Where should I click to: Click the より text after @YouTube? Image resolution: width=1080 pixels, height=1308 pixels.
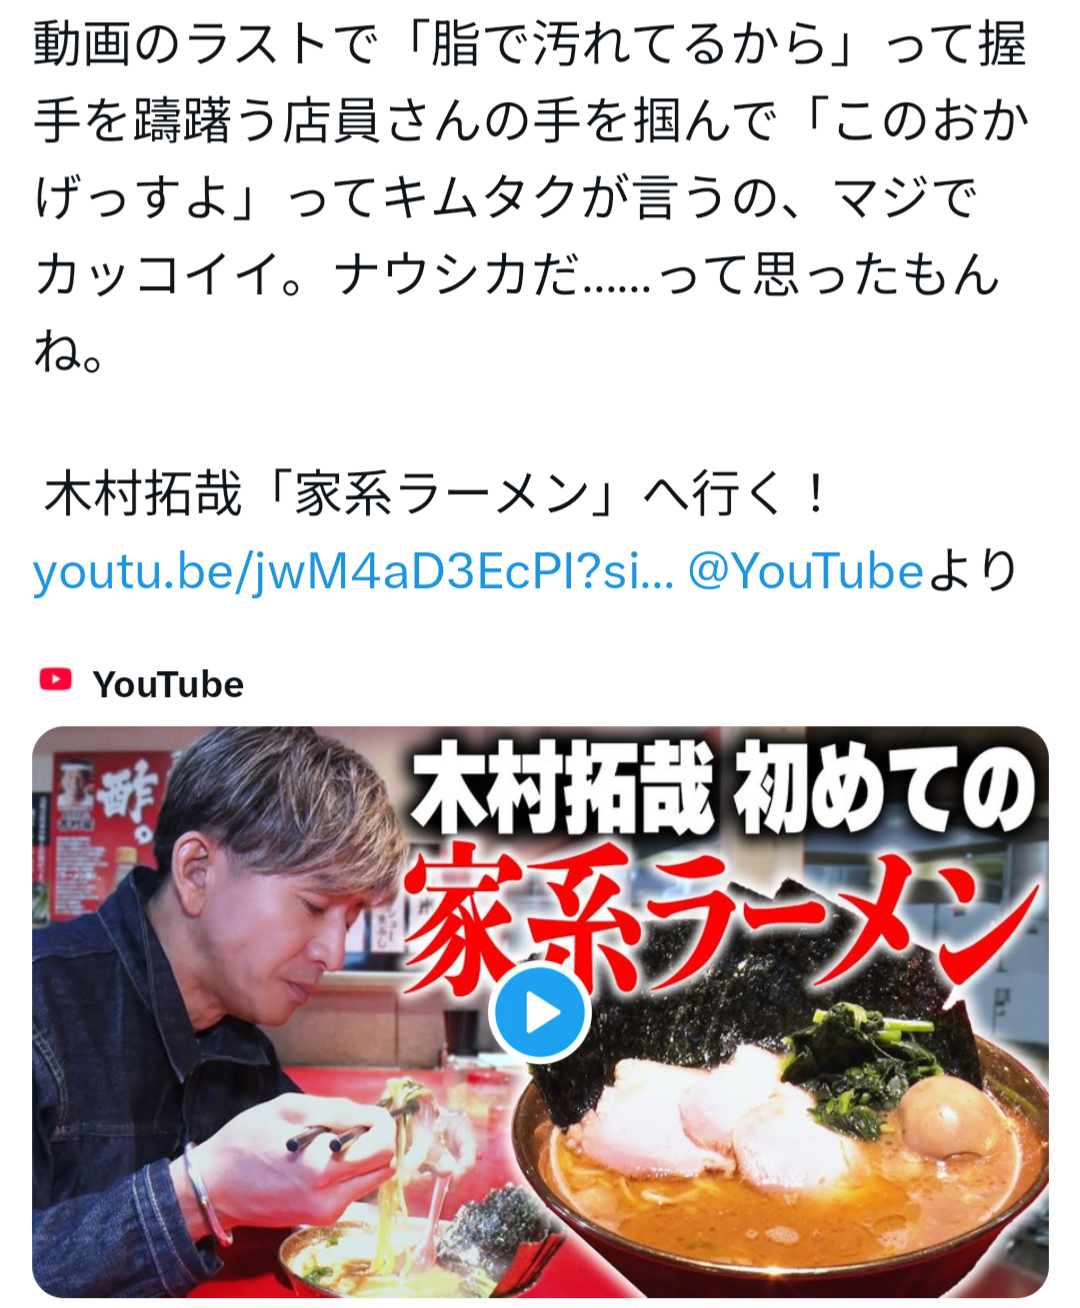click(974, 572)
